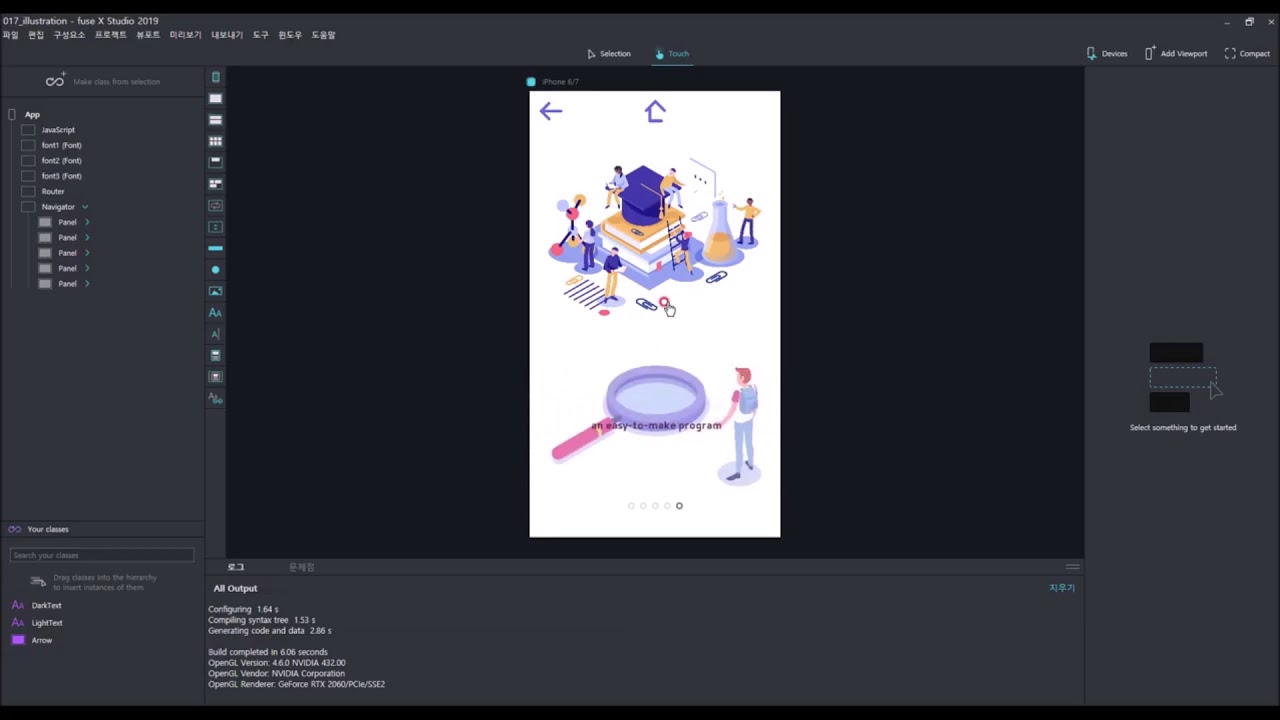This screenshot has width=1280, height=720.
Task: Pick the Grid primitive icon
Action: coord(215,141)
